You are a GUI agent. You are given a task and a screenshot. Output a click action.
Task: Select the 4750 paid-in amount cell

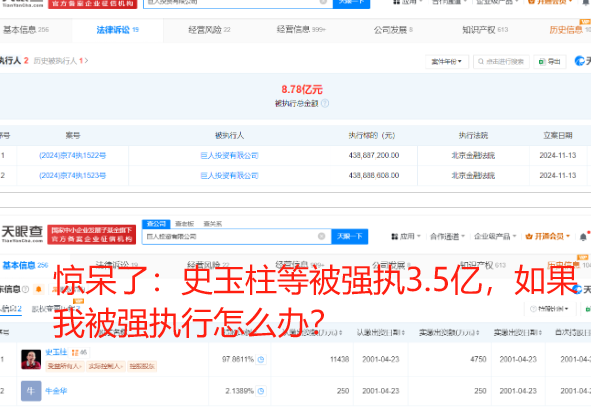click(x=478, y=359)
